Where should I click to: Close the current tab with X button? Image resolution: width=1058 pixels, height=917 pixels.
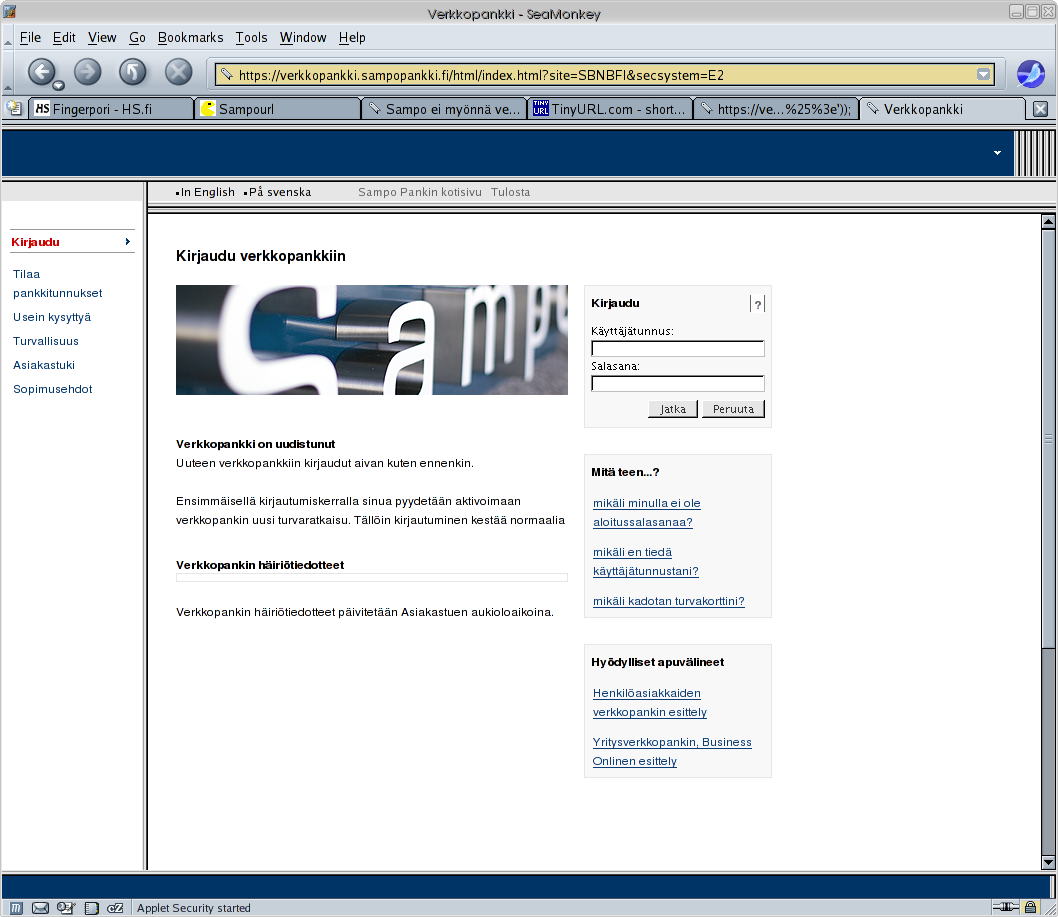(1040, 109)
